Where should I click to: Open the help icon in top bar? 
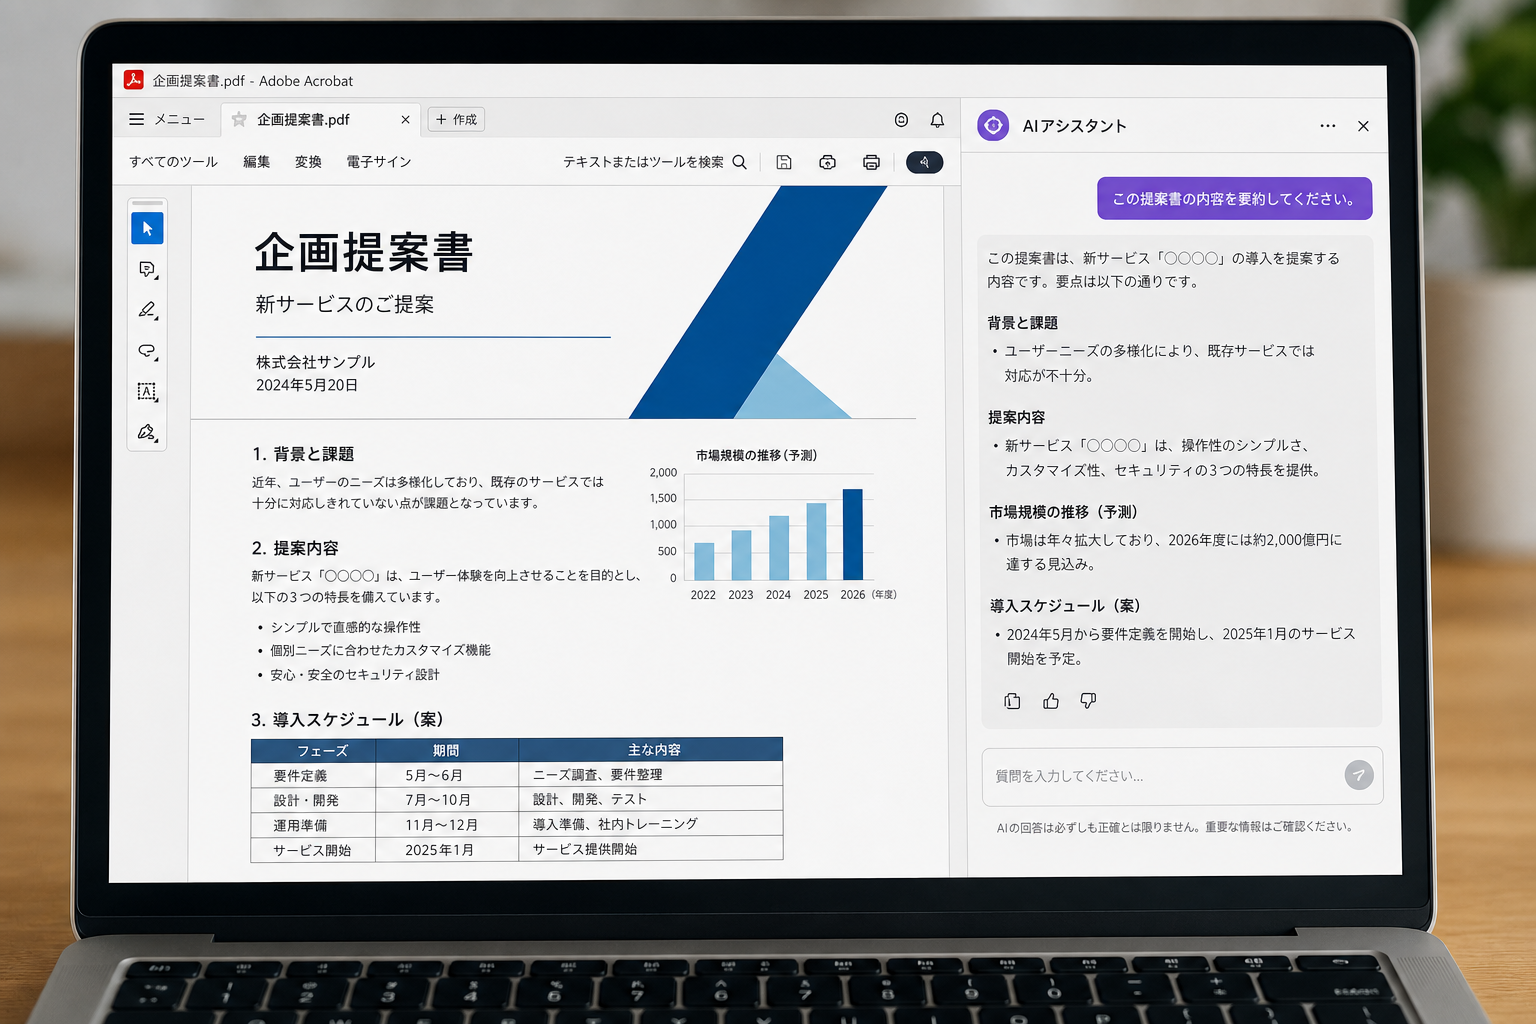pos(901,120)
